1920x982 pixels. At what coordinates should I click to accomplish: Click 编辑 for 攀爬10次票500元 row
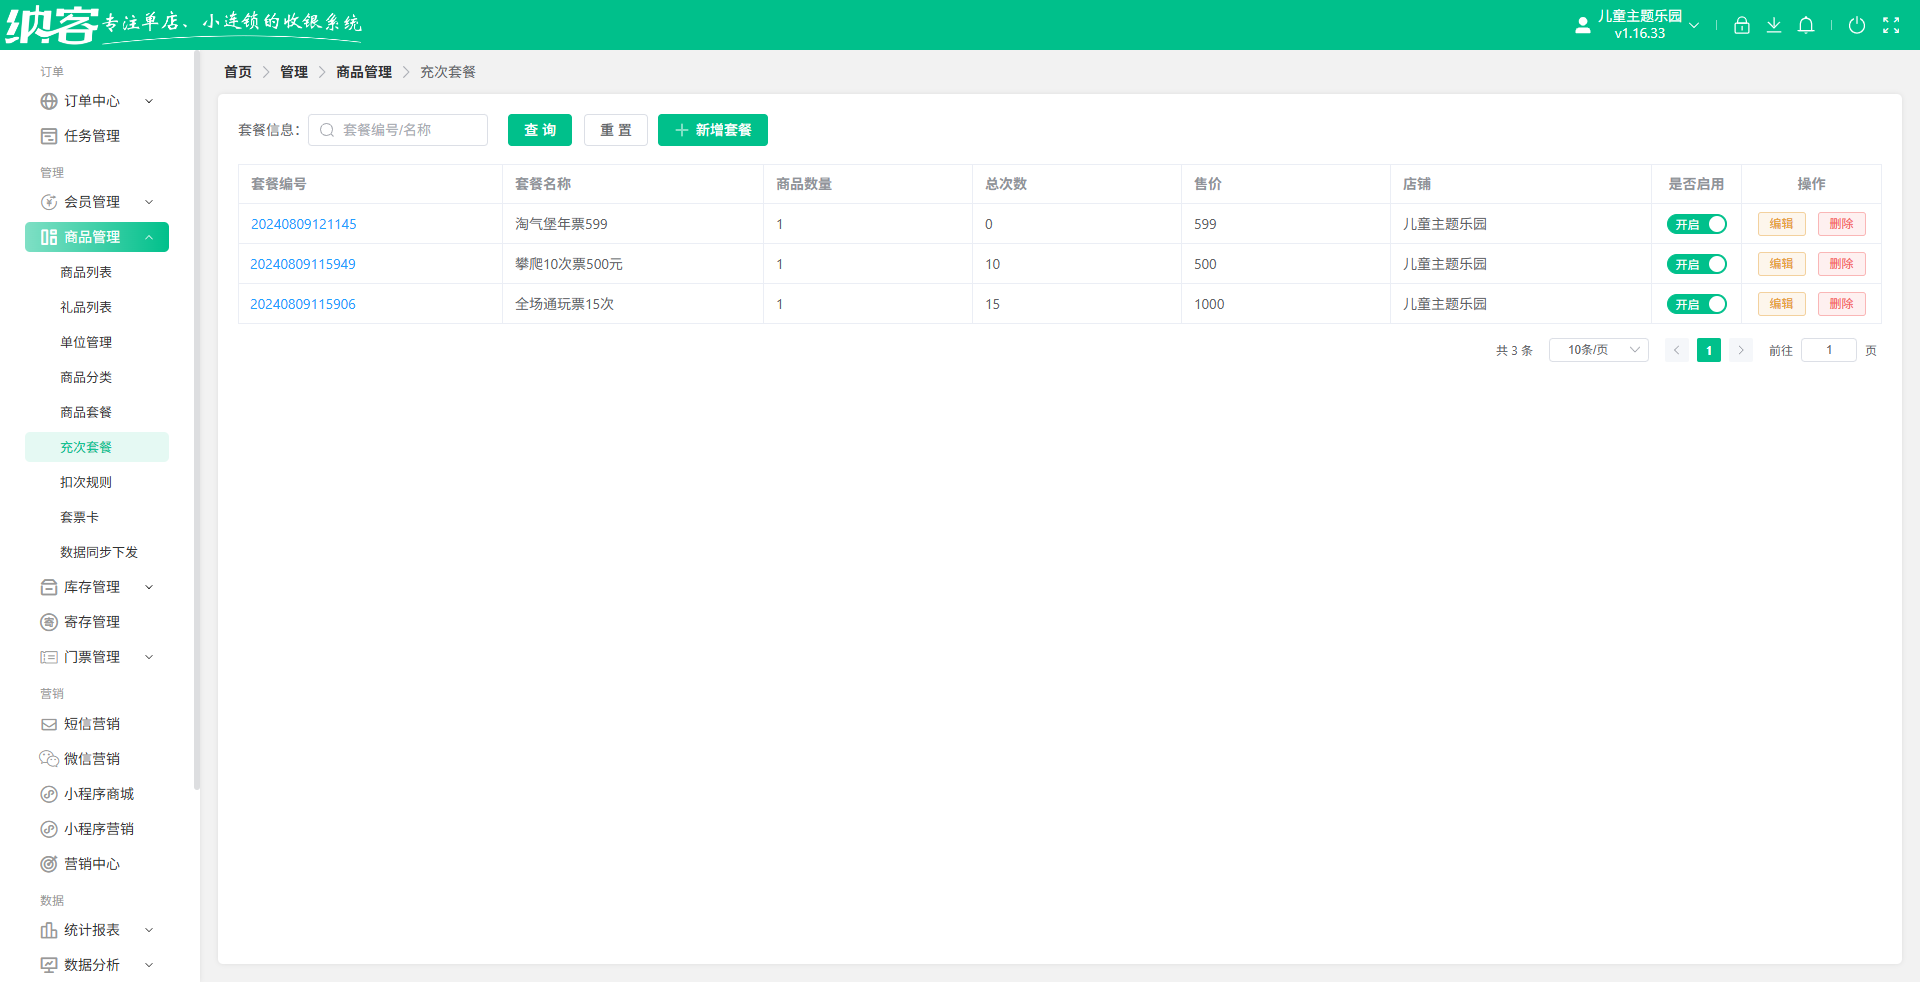(x=1782, y=264)
